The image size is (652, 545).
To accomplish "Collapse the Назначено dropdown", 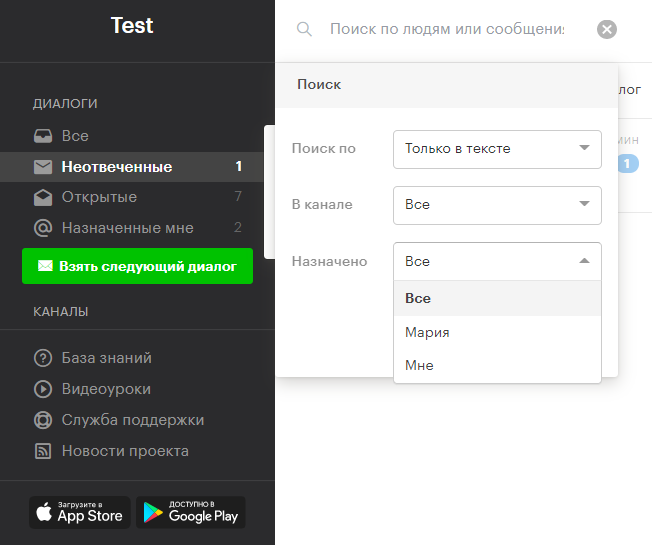I will pos(497,261).
